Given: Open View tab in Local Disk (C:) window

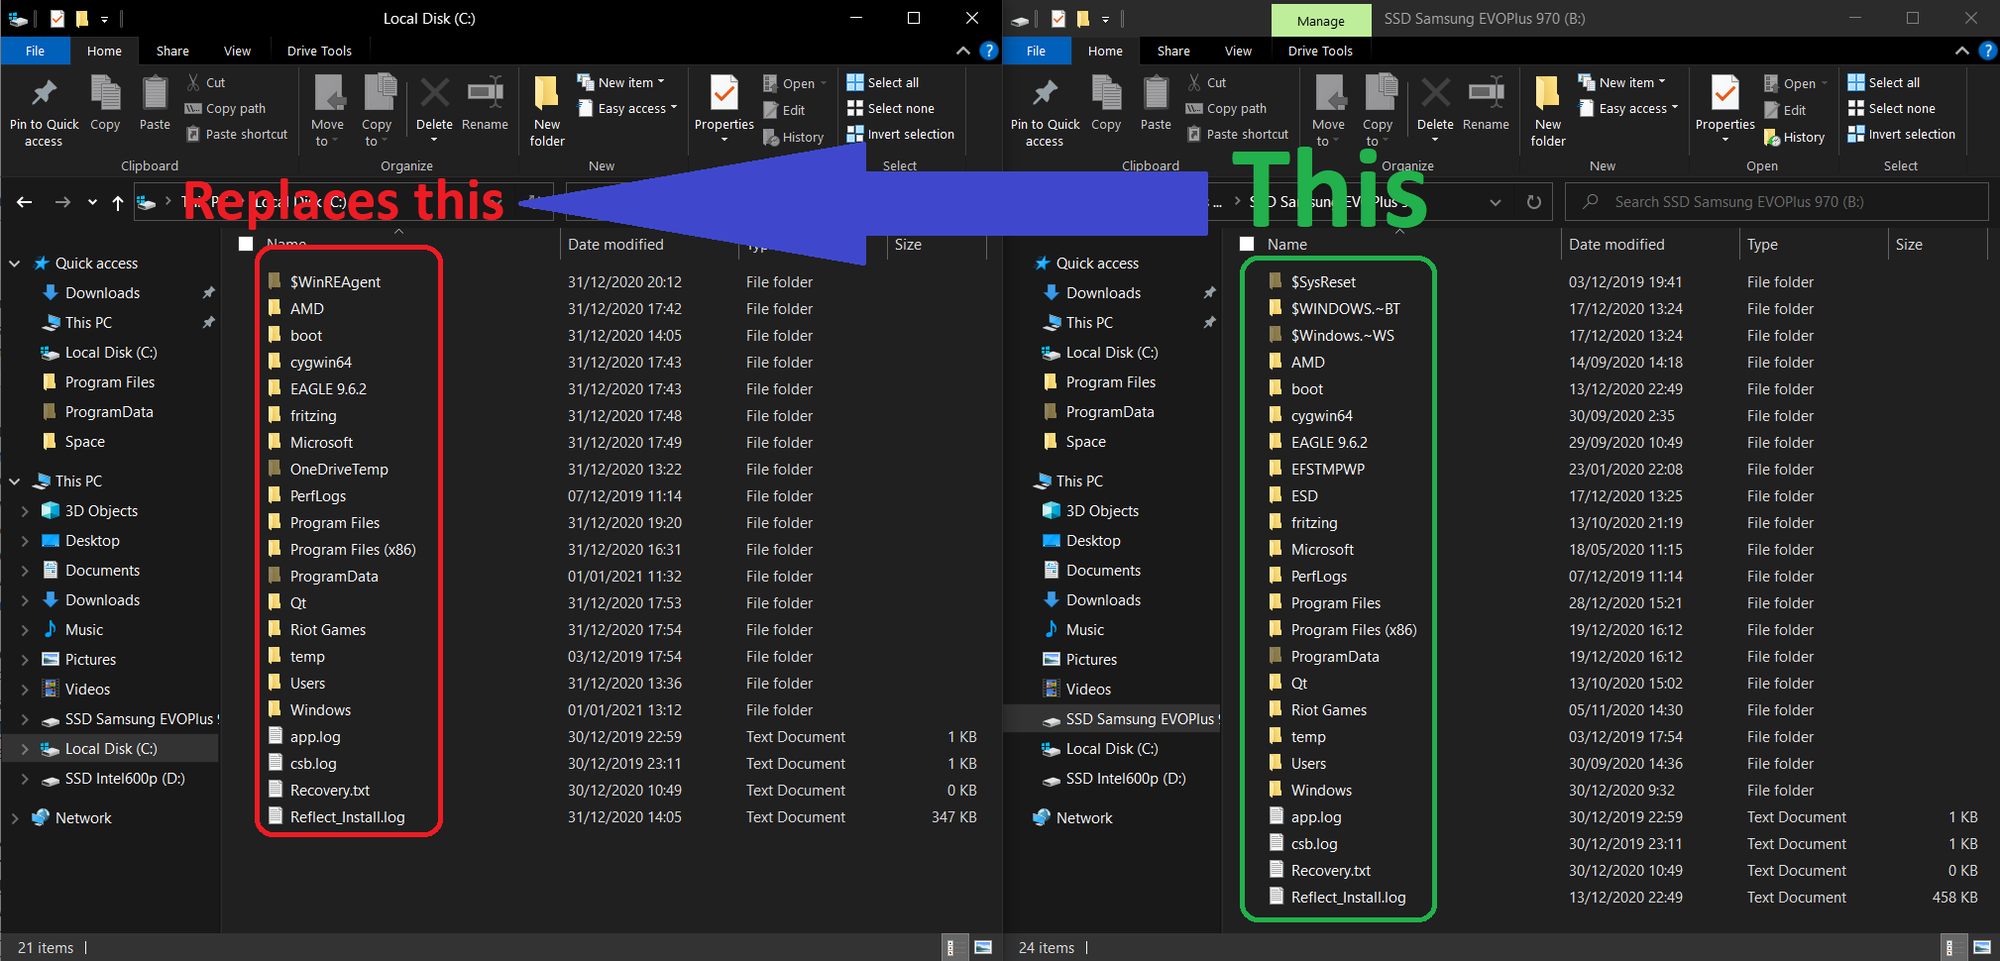Looking at the screenshot, I should tap(237, 51).
